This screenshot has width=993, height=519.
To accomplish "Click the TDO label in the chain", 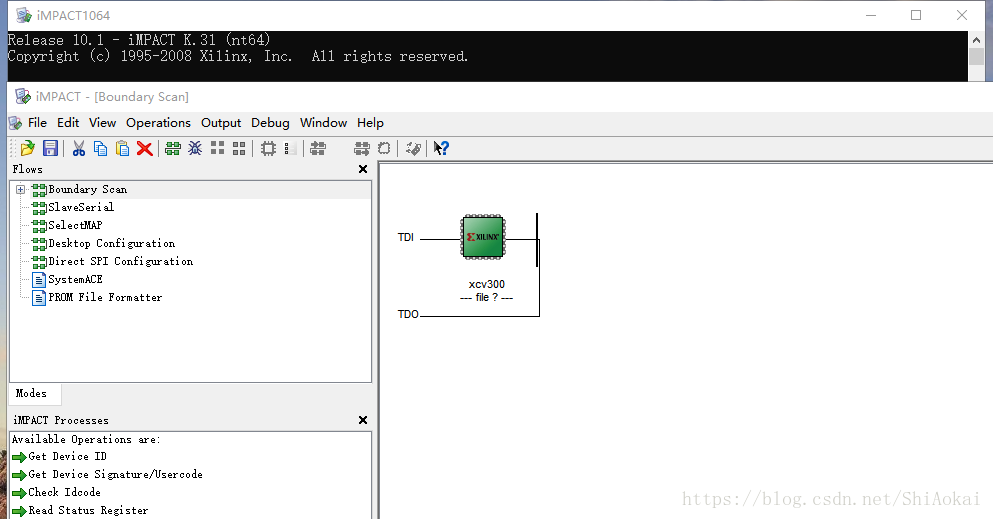I will click(408, 315).
